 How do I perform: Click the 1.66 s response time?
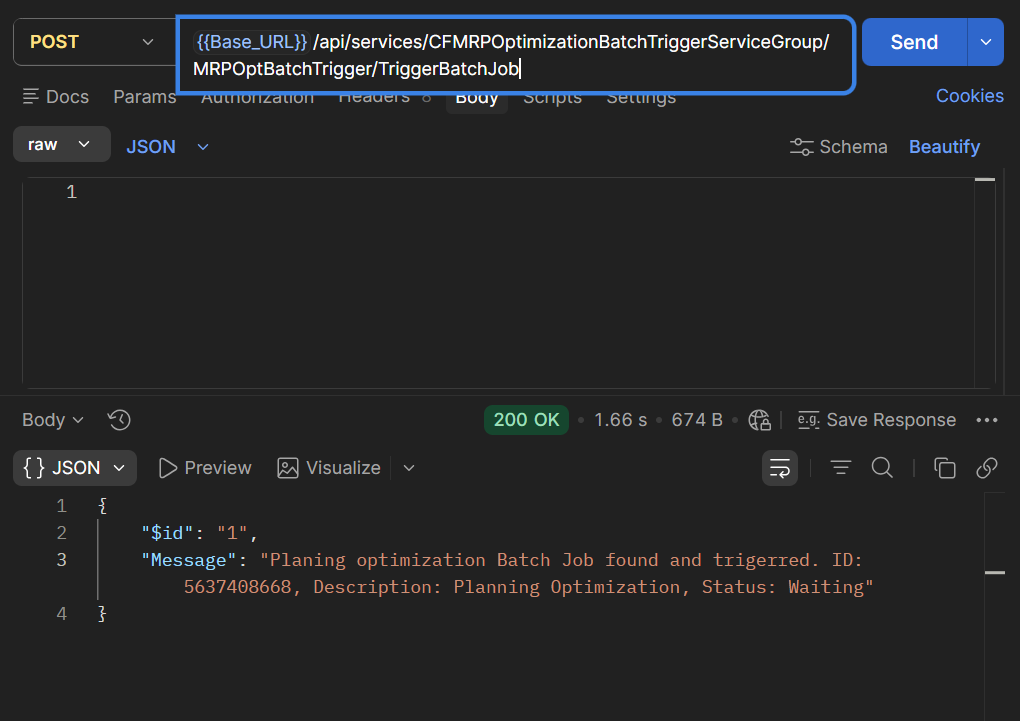point(621,420)
